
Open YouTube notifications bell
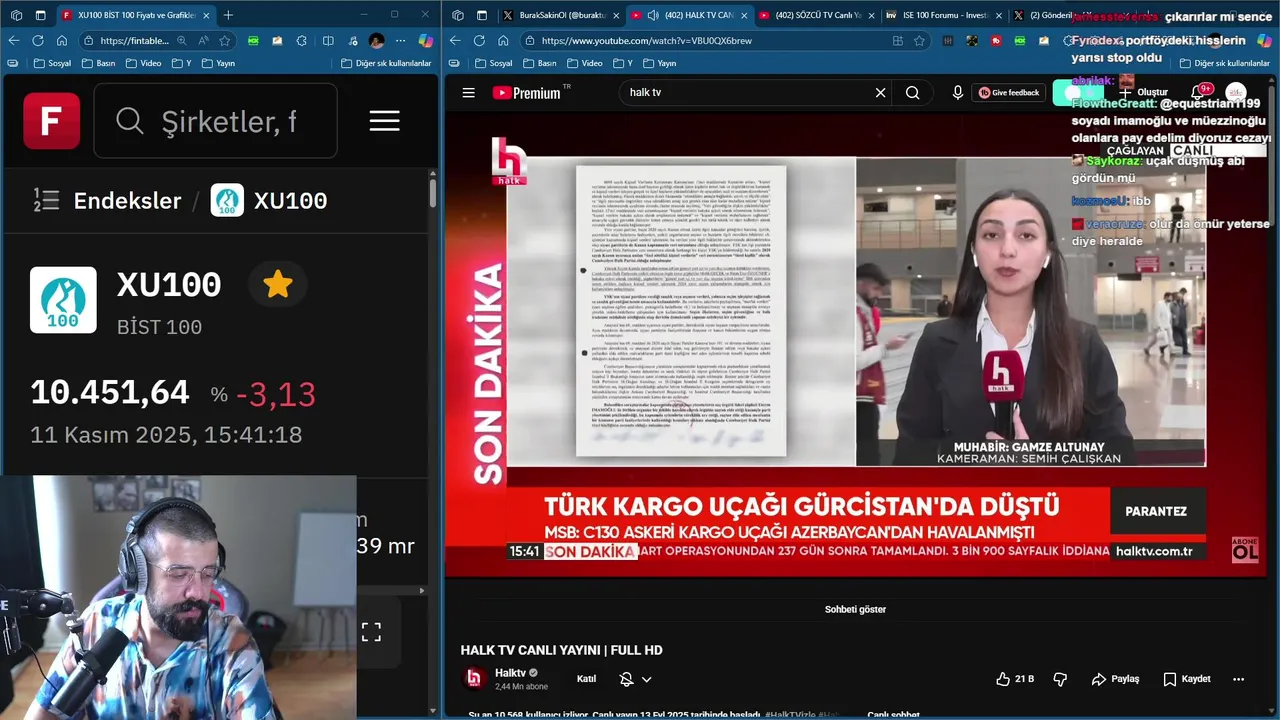pos(1197,92)
